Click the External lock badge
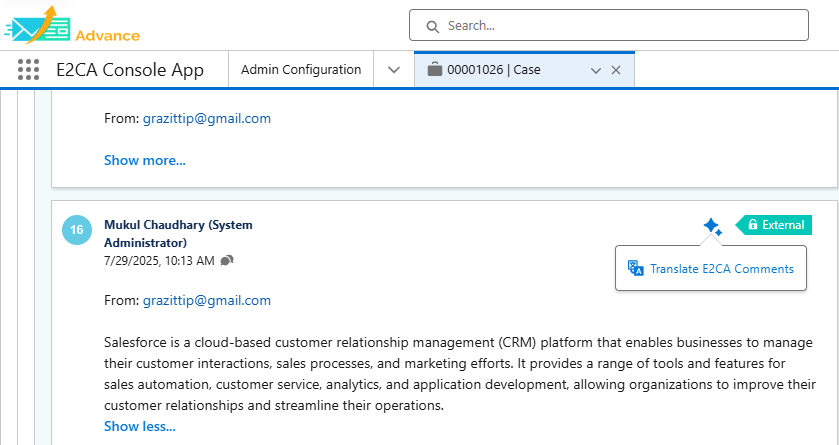 774,225
